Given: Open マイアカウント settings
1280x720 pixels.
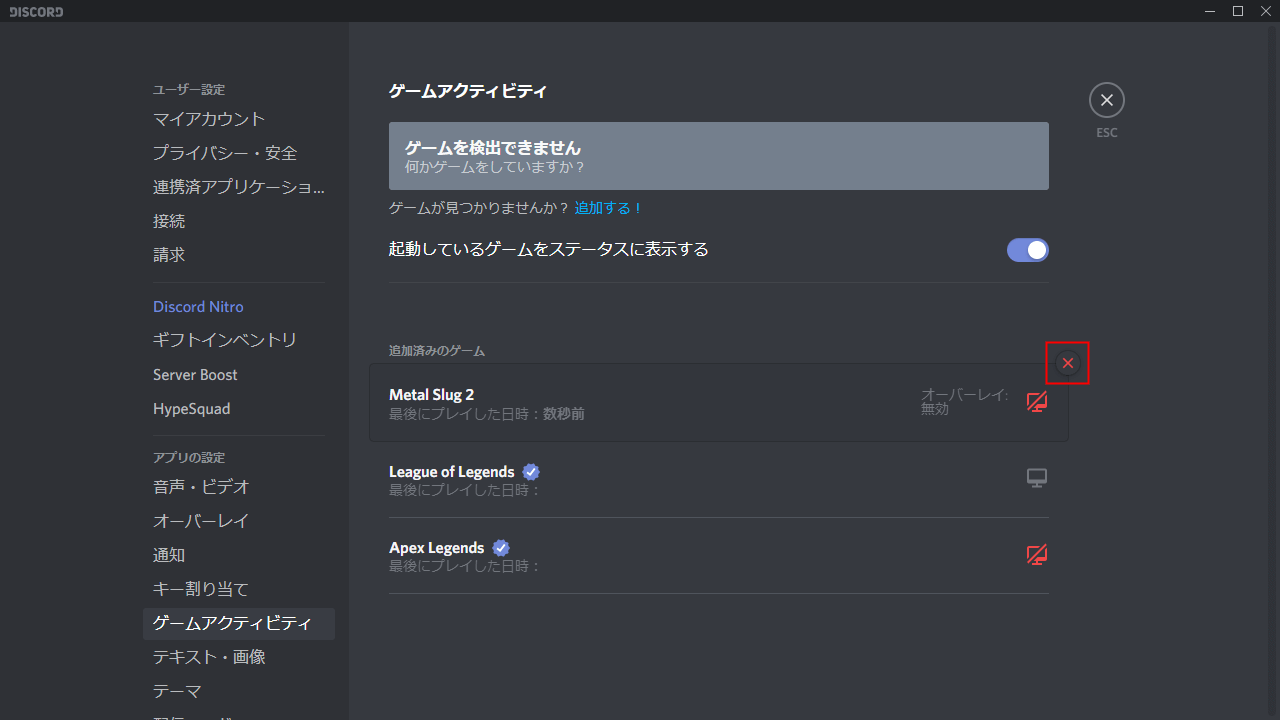Looking at the screenshot, I should coord(238,119).
